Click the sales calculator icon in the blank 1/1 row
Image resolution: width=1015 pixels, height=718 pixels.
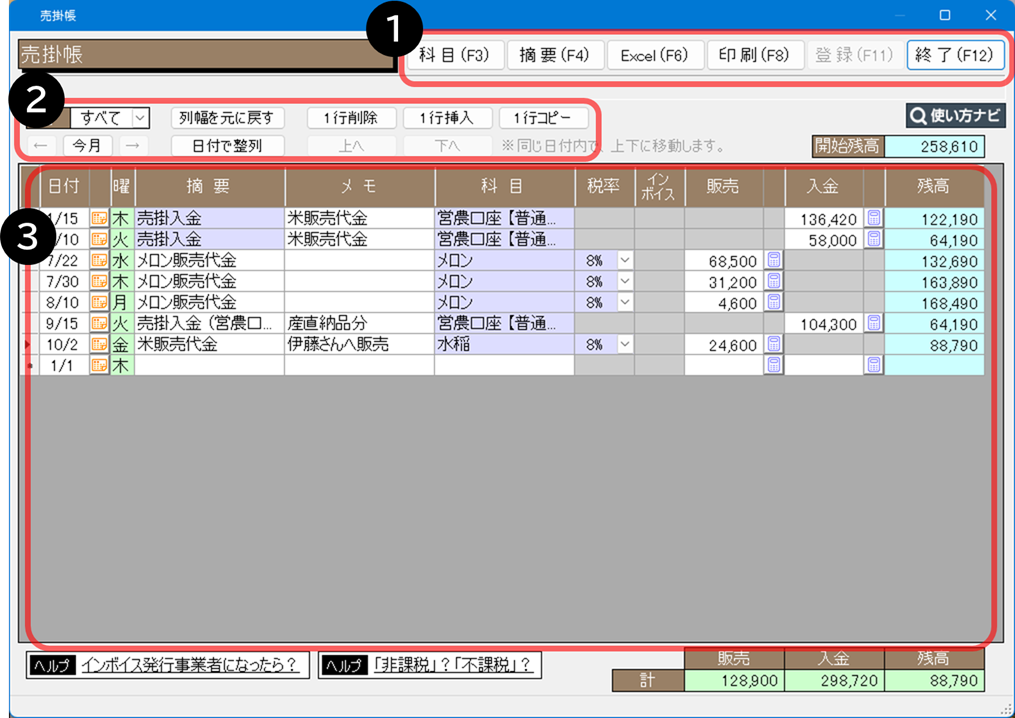773,365
